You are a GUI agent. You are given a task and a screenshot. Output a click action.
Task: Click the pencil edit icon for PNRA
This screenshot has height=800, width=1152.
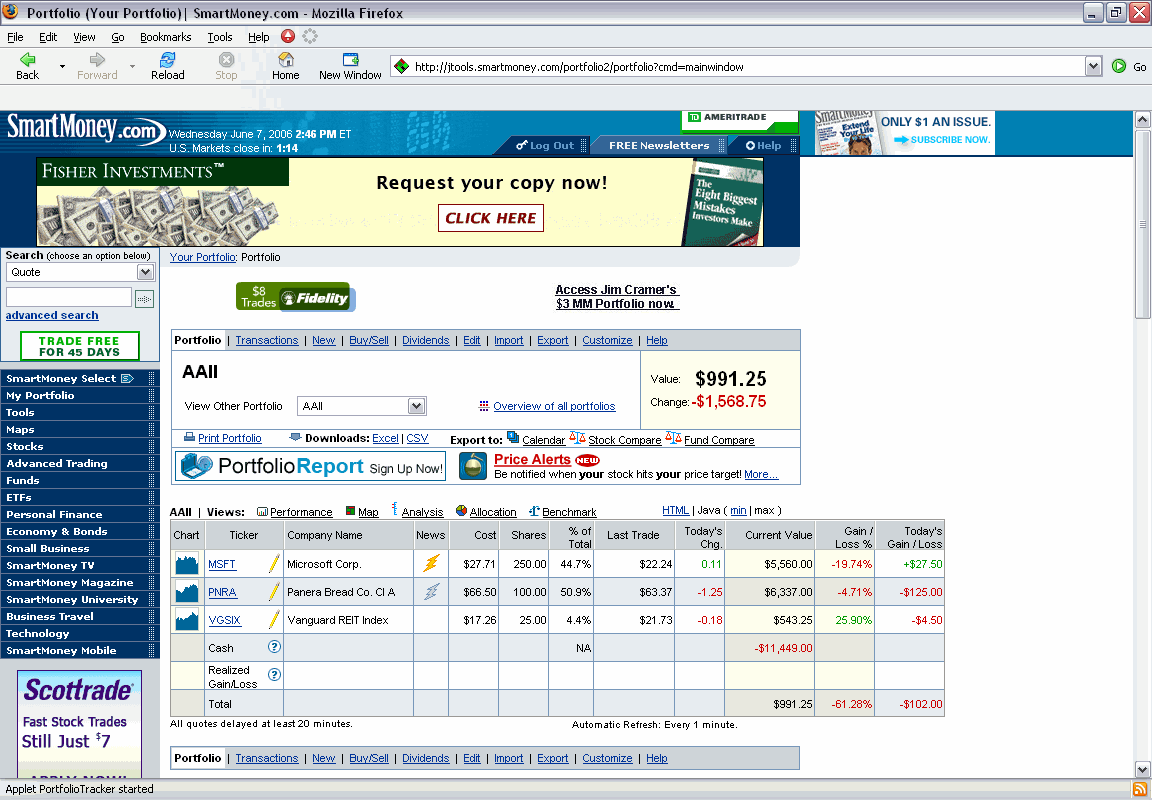coord(274,592)
